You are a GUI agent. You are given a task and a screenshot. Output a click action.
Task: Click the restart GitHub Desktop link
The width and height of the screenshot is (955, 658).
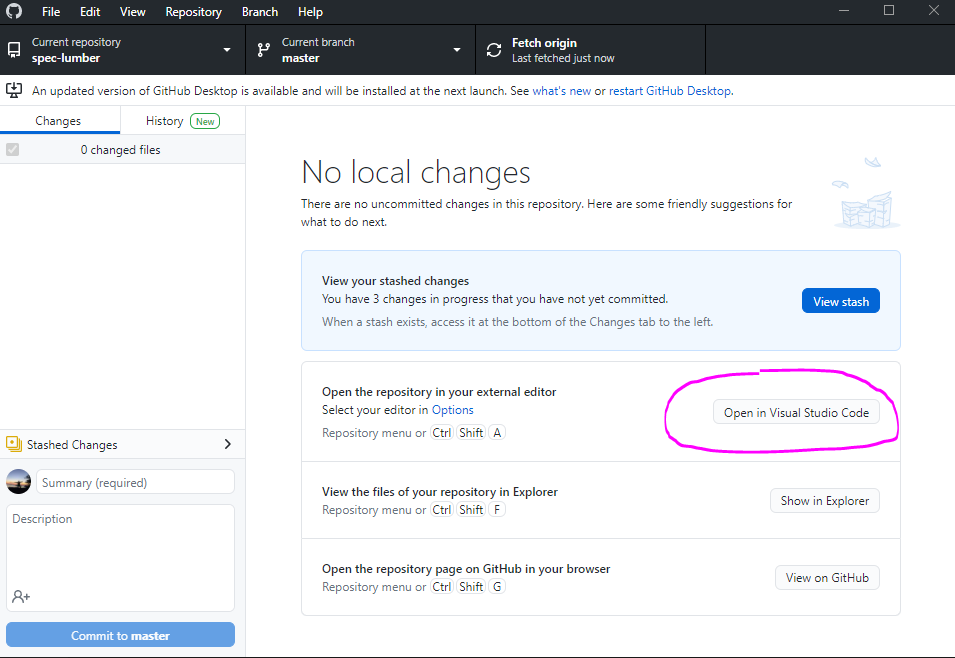pyautogui.click(x=669, y=90)
